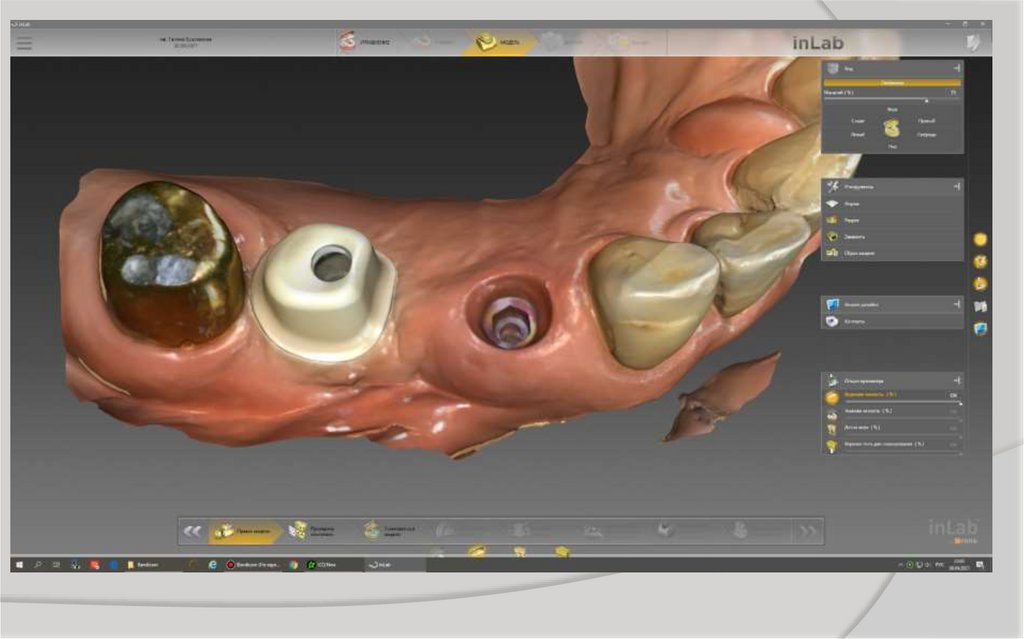Viewport: 1024px width, 639px height.
Task: Toggle the last Display options object icon
Action: [x=832, y=446]
